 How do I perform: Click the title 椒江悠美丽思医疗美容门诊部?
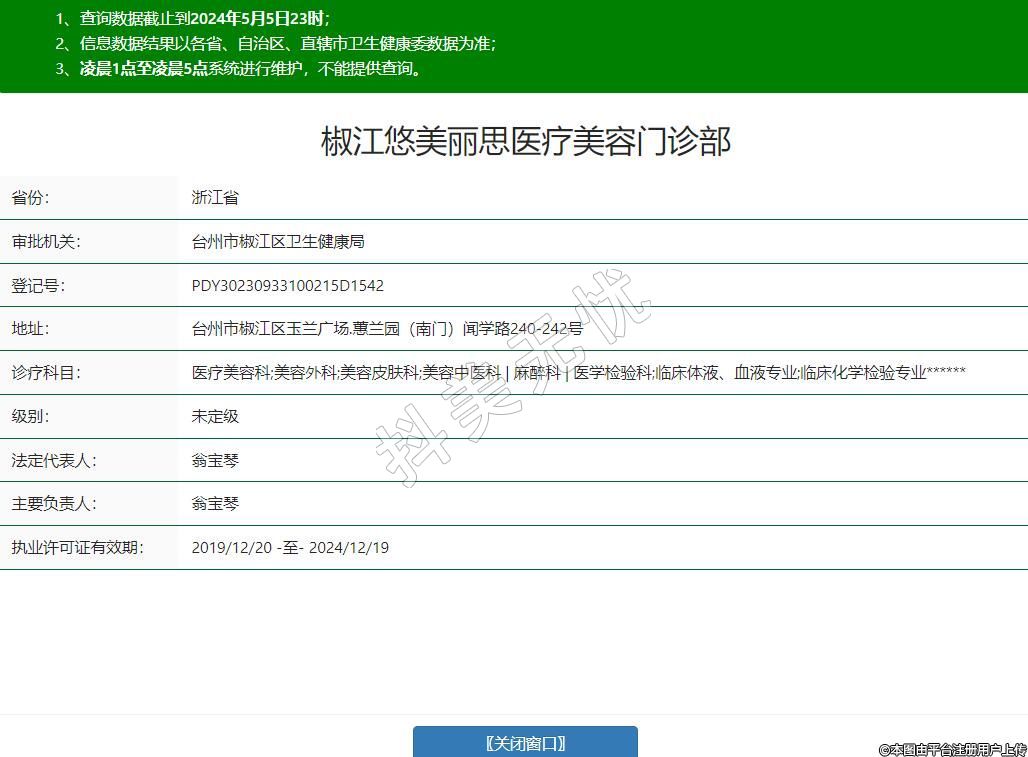point(526,141)
